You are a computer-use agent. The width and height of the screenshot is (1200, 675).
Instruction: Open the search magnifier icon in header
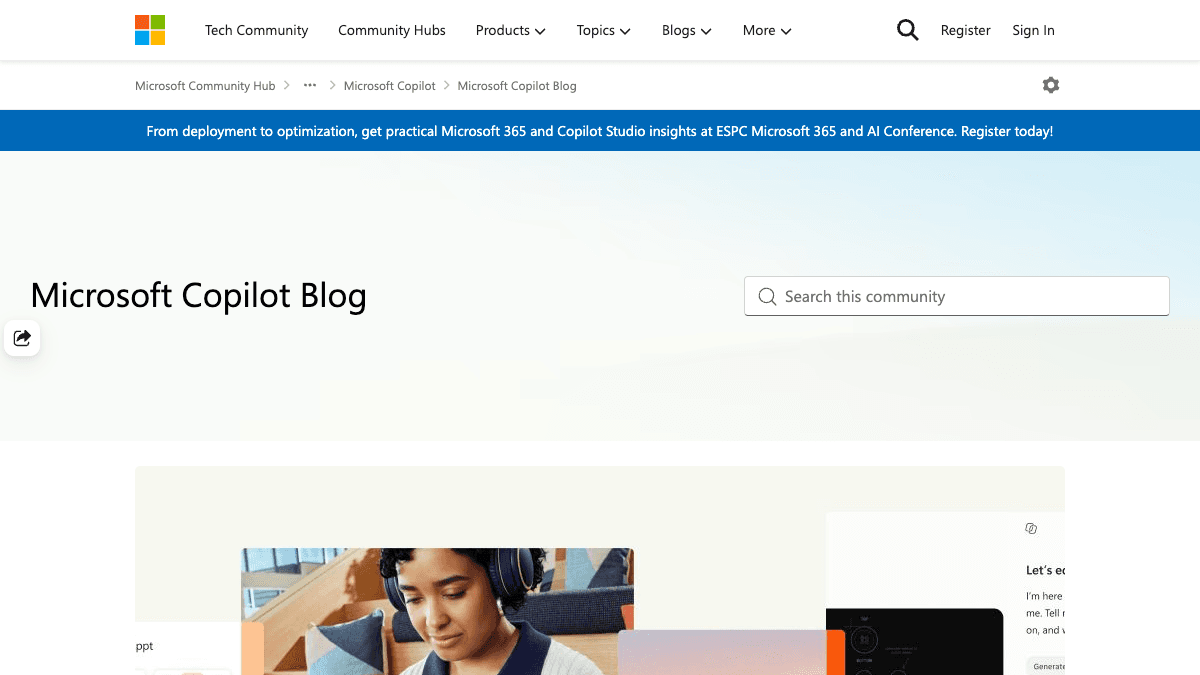(x=907, y=30)
